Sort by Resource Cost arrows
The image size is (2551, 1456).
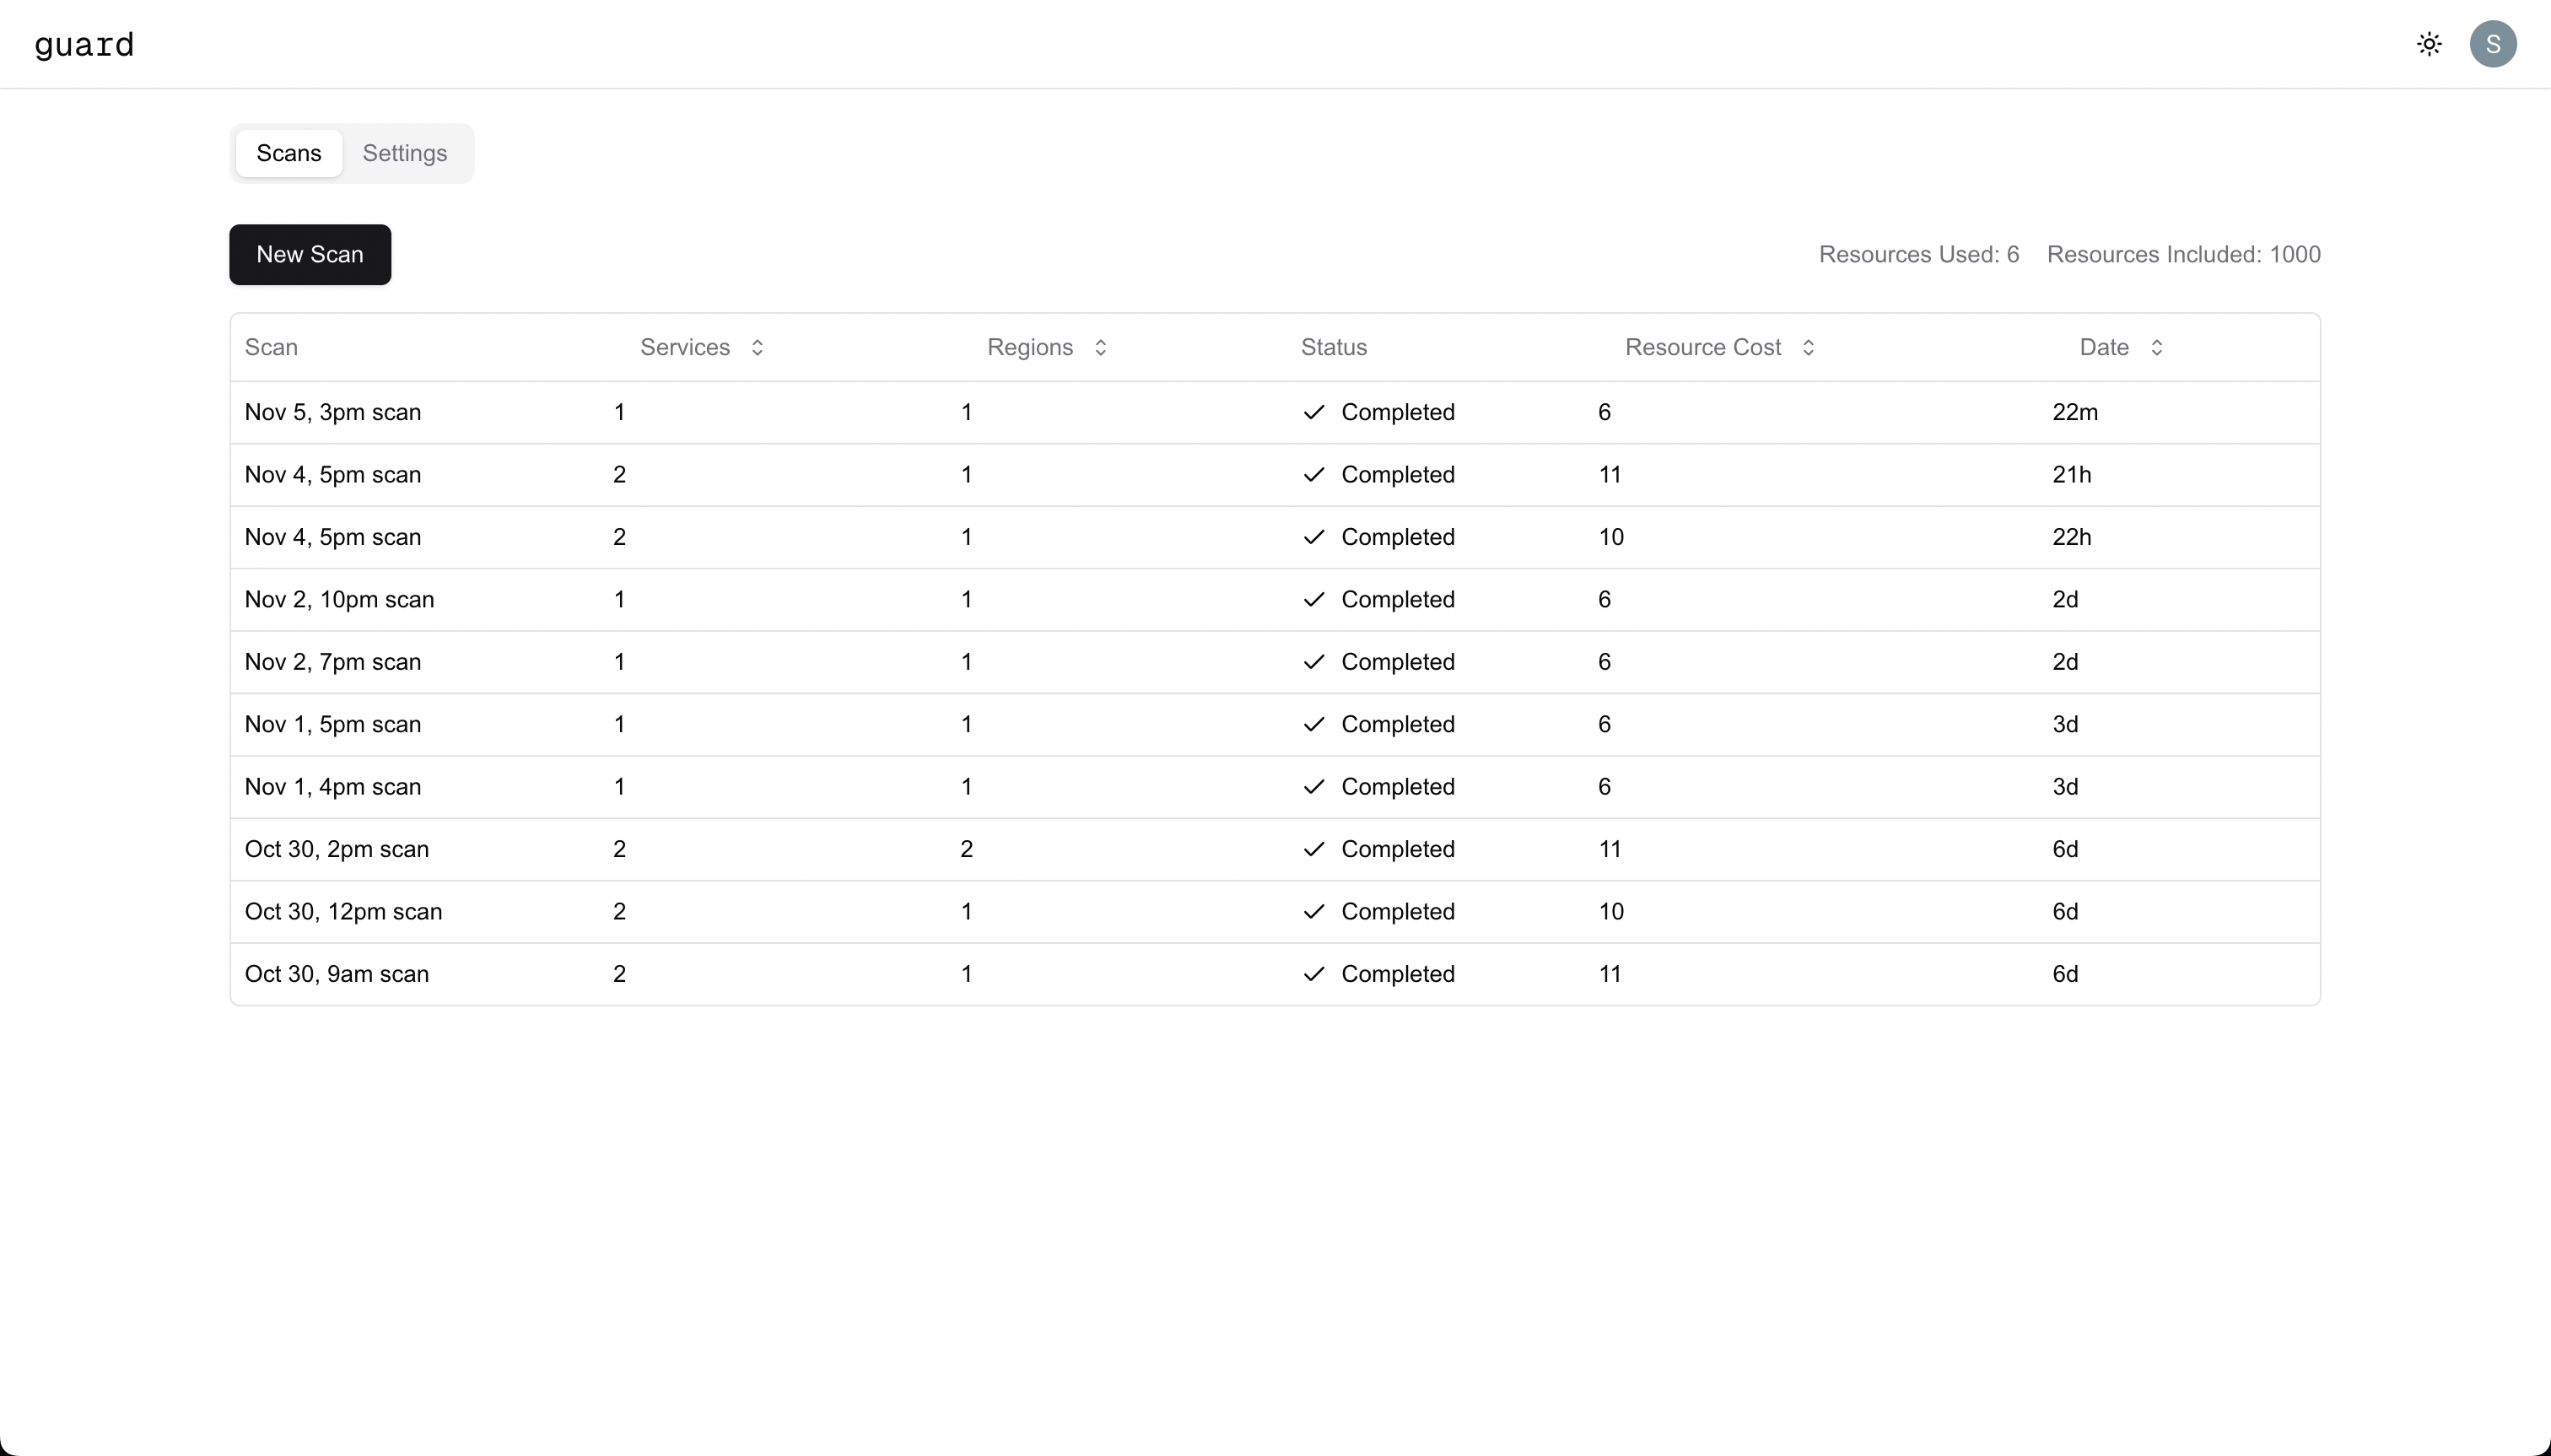tap(1808, 348)
